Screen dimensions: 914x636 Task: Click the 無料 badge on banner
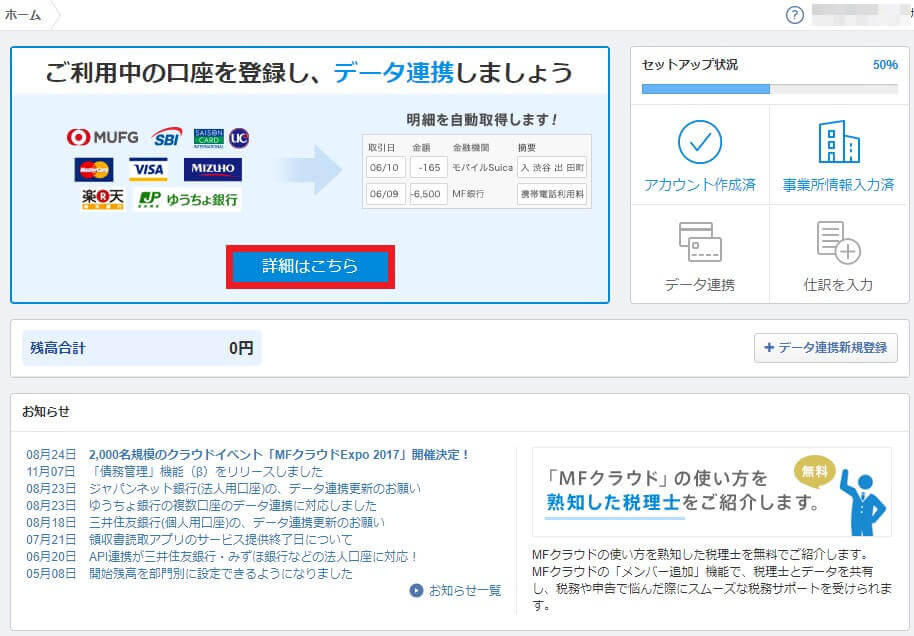pyautogui.click(x=815, y=470)
